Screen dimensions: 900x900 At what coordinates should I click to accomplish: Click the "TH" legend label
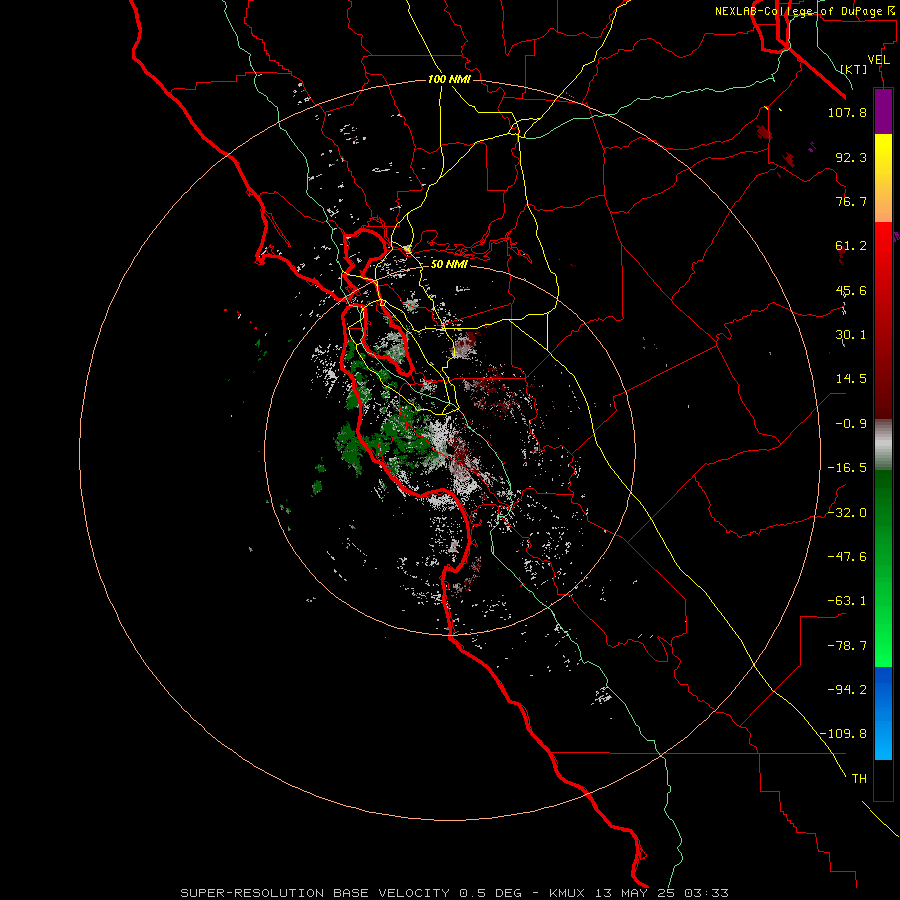[859, 779]
